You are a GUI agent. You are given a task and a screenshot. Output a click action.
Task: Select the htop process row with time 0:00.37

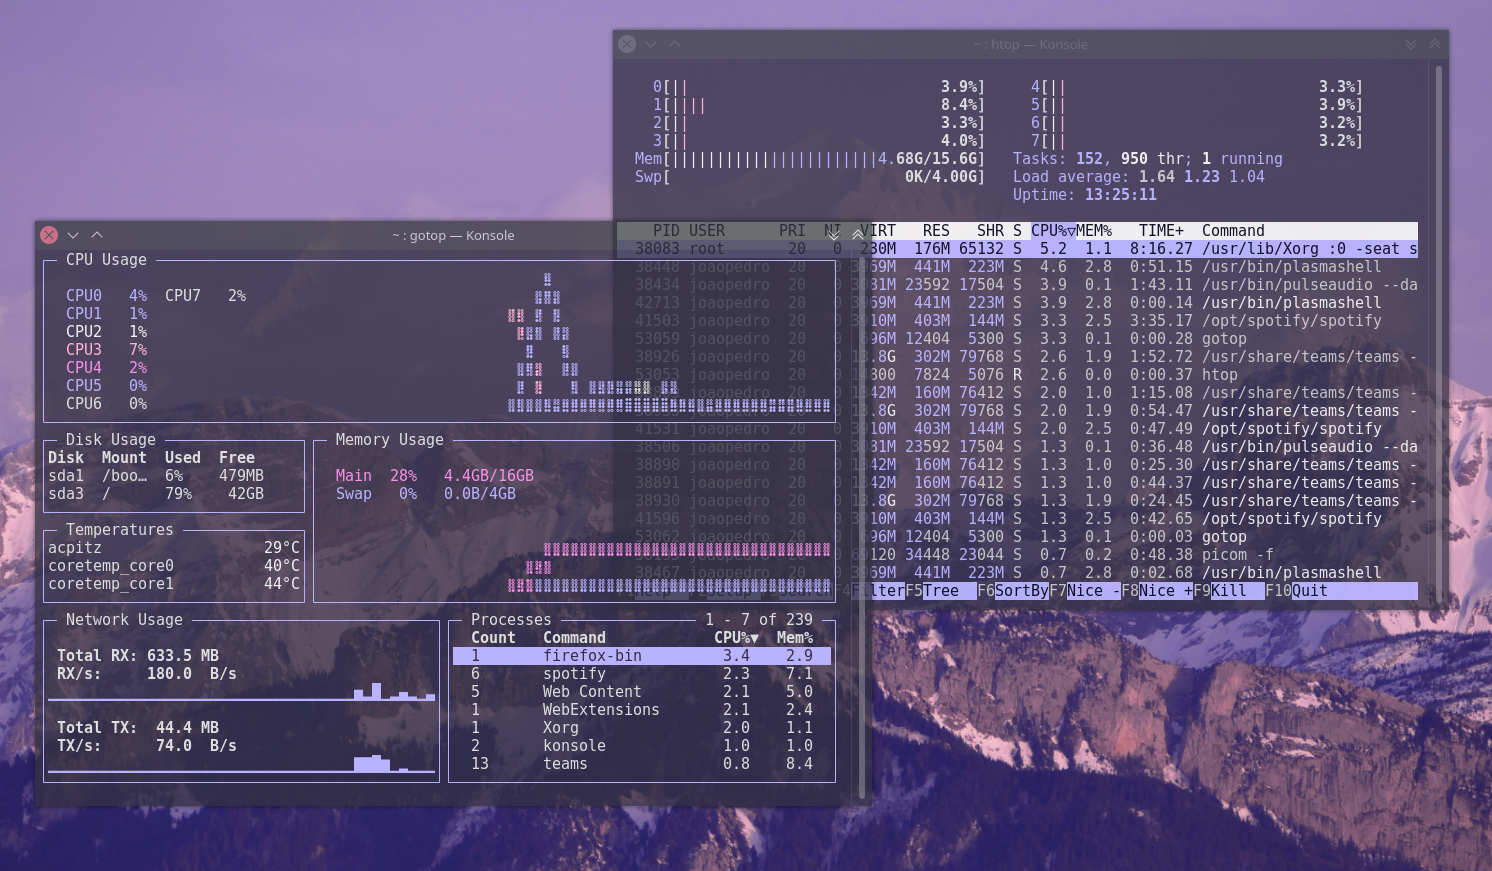tap(1017, 375)
